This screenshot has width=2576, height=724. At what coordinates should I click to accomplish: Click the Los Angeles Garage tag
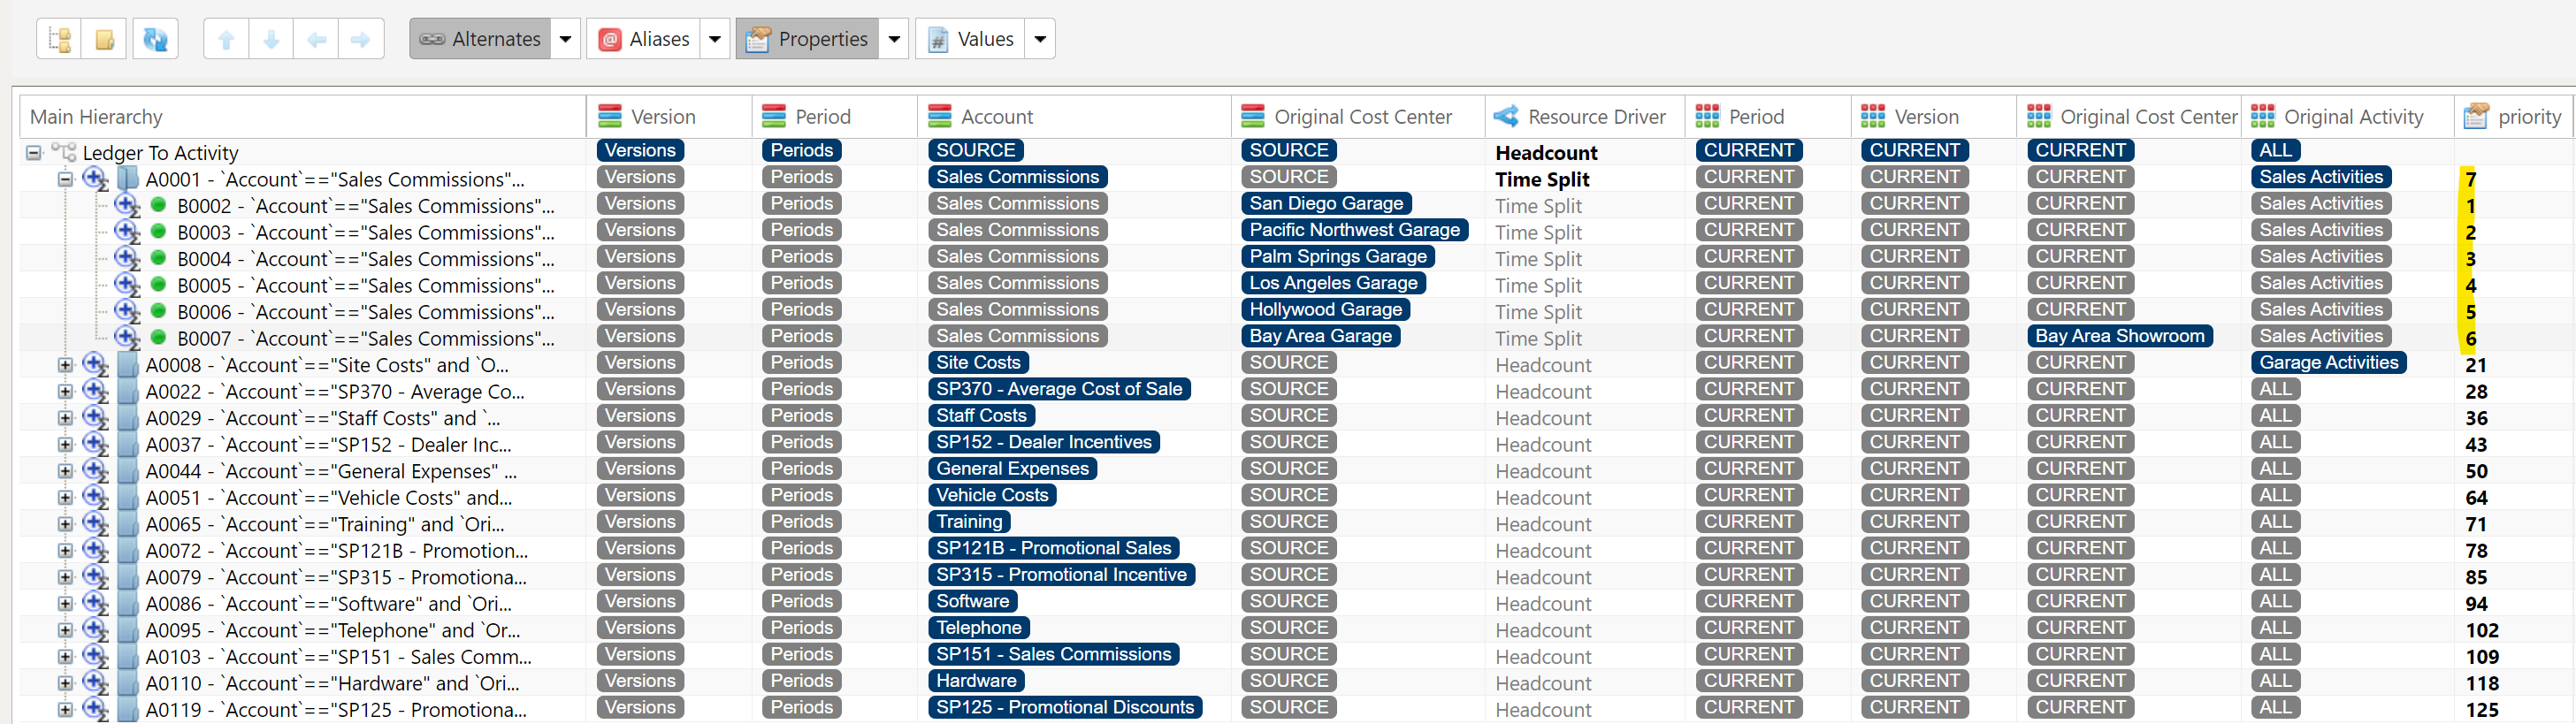click(x=1333, y=283)
